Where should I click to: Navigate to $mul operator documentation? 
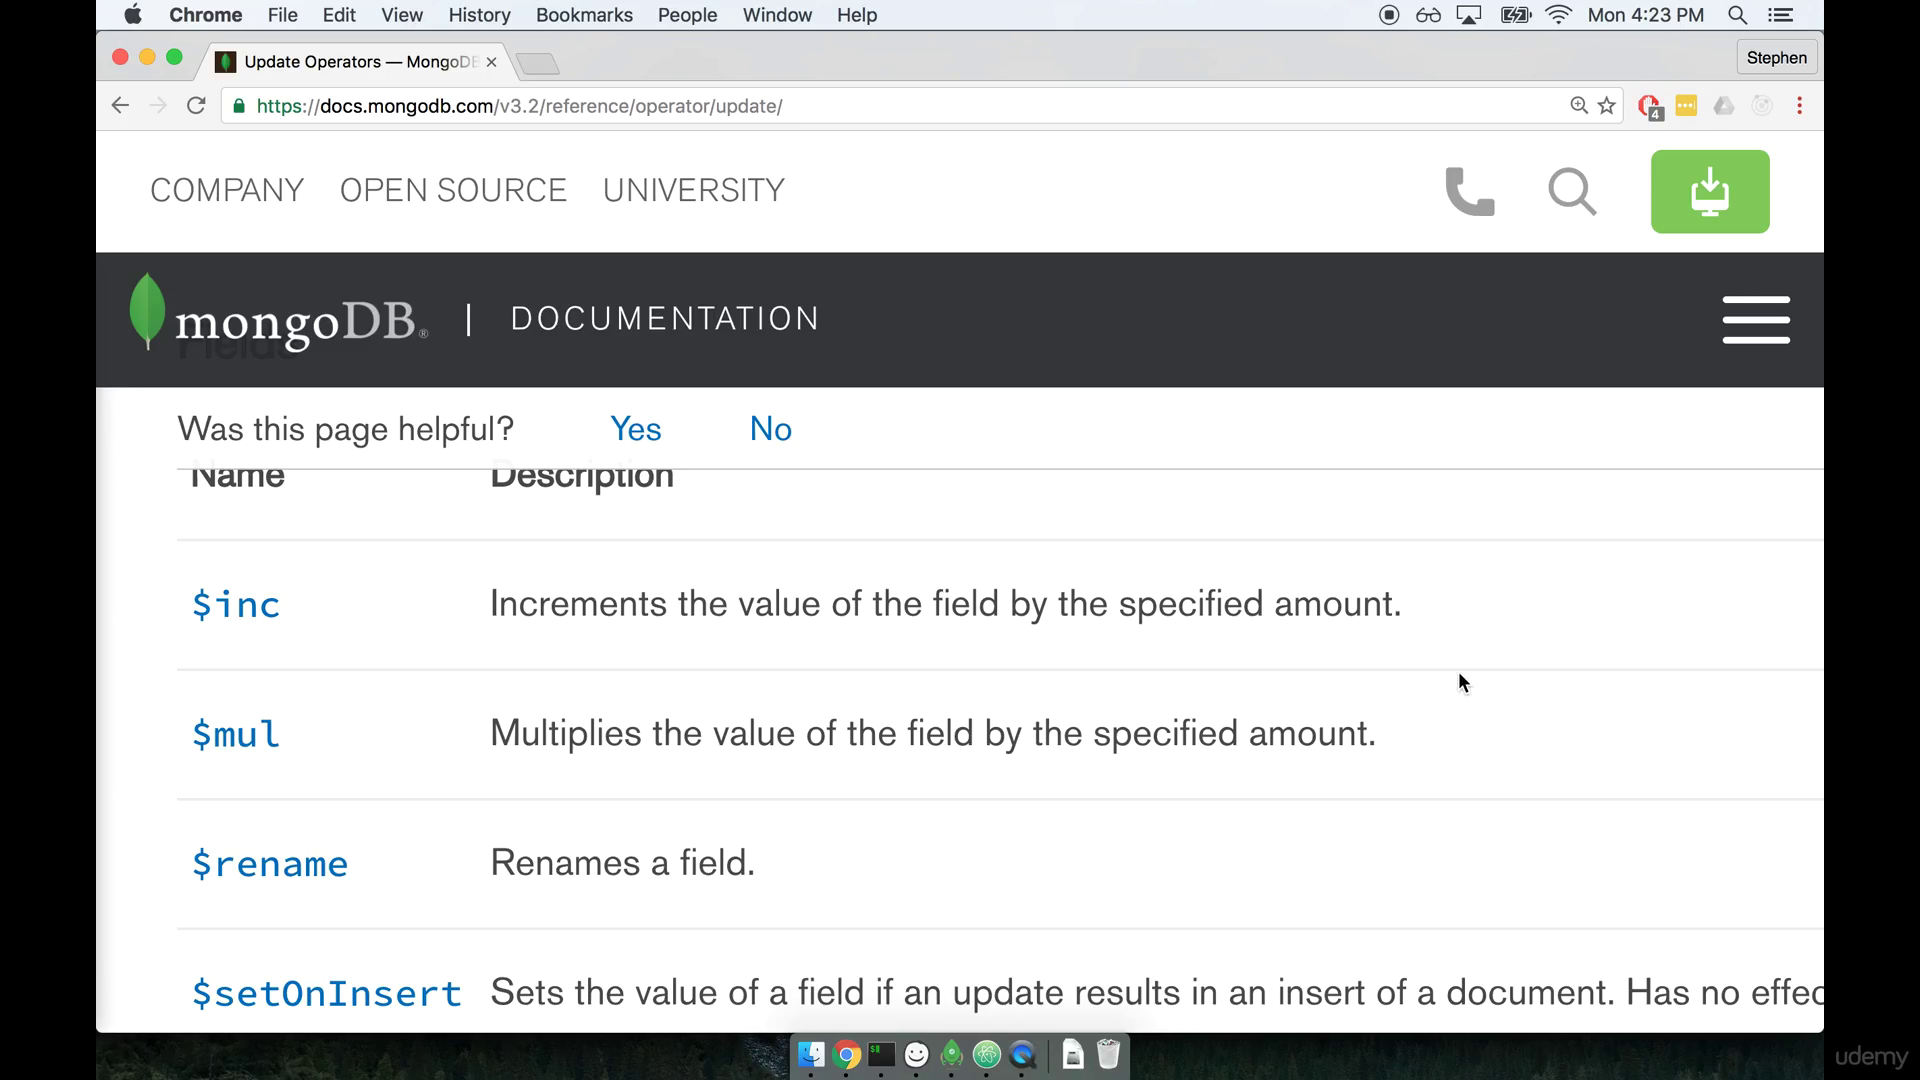coord(236,733)
